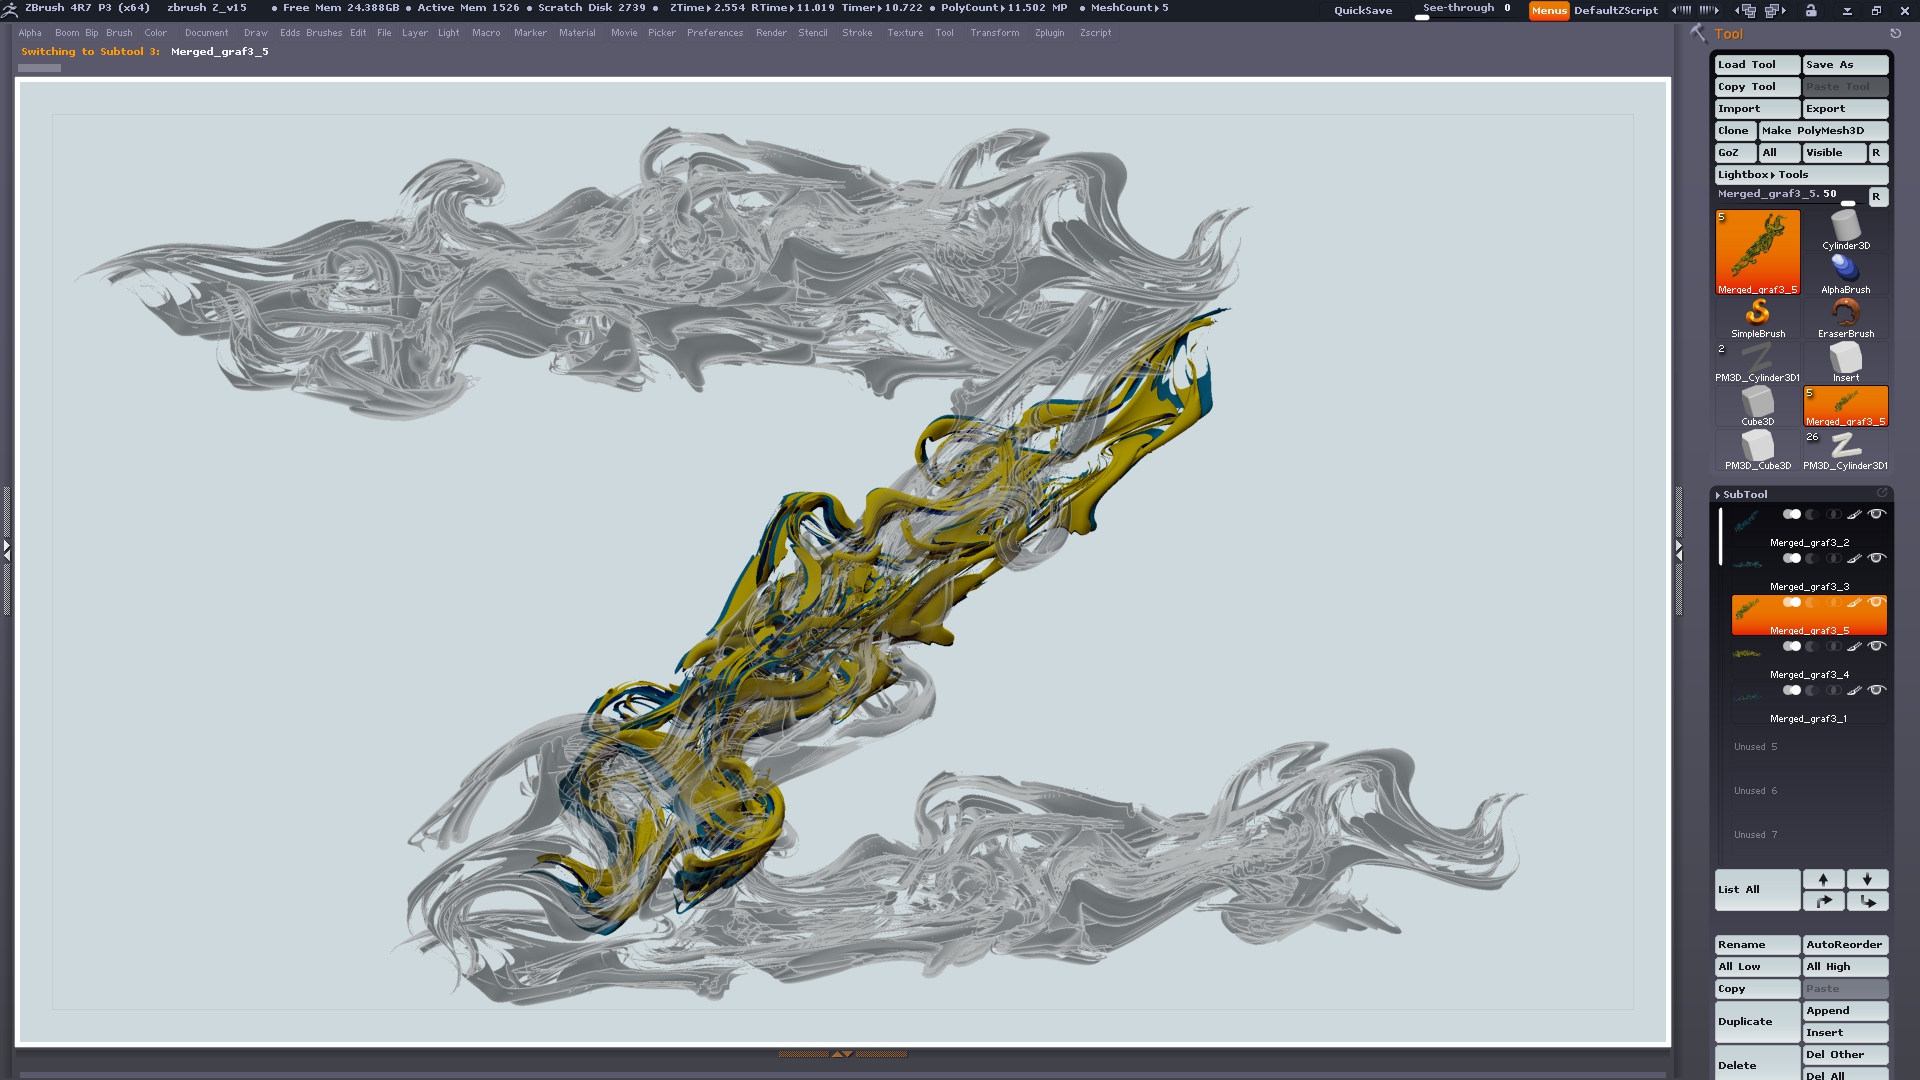Select the Cylinder3D tool icon
This screenshot has width=1920, height=1080.
(1845, 230)
